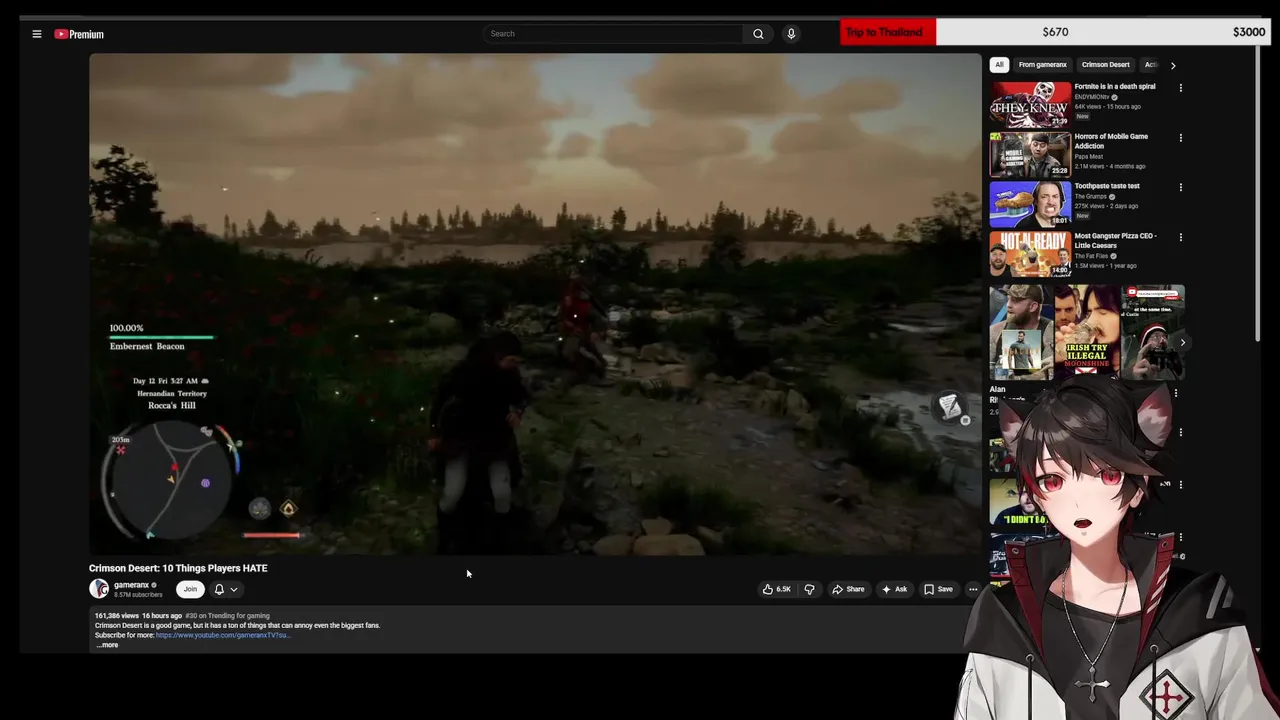Image resolution: width=1280 pixels, height=720 pixels.
Task: Click the gameranx channel name
Action: coord(131,585)
